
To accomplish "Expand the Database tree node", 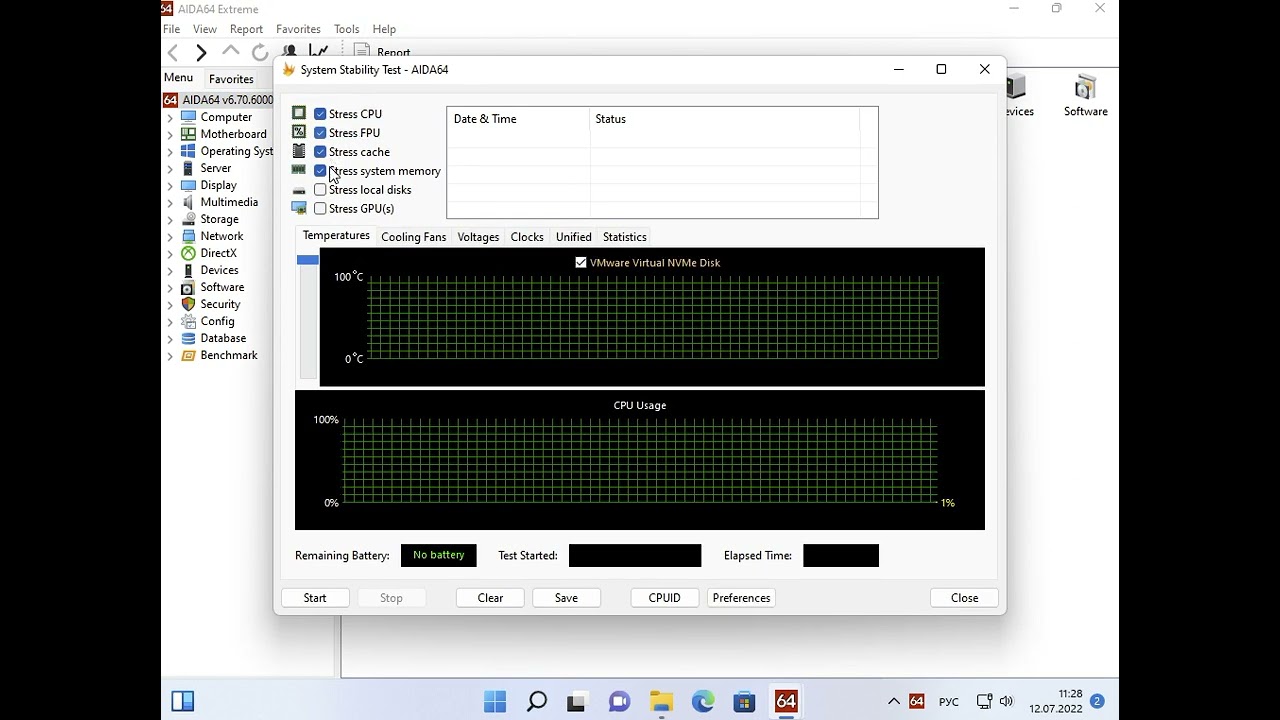I will [169, 339].
